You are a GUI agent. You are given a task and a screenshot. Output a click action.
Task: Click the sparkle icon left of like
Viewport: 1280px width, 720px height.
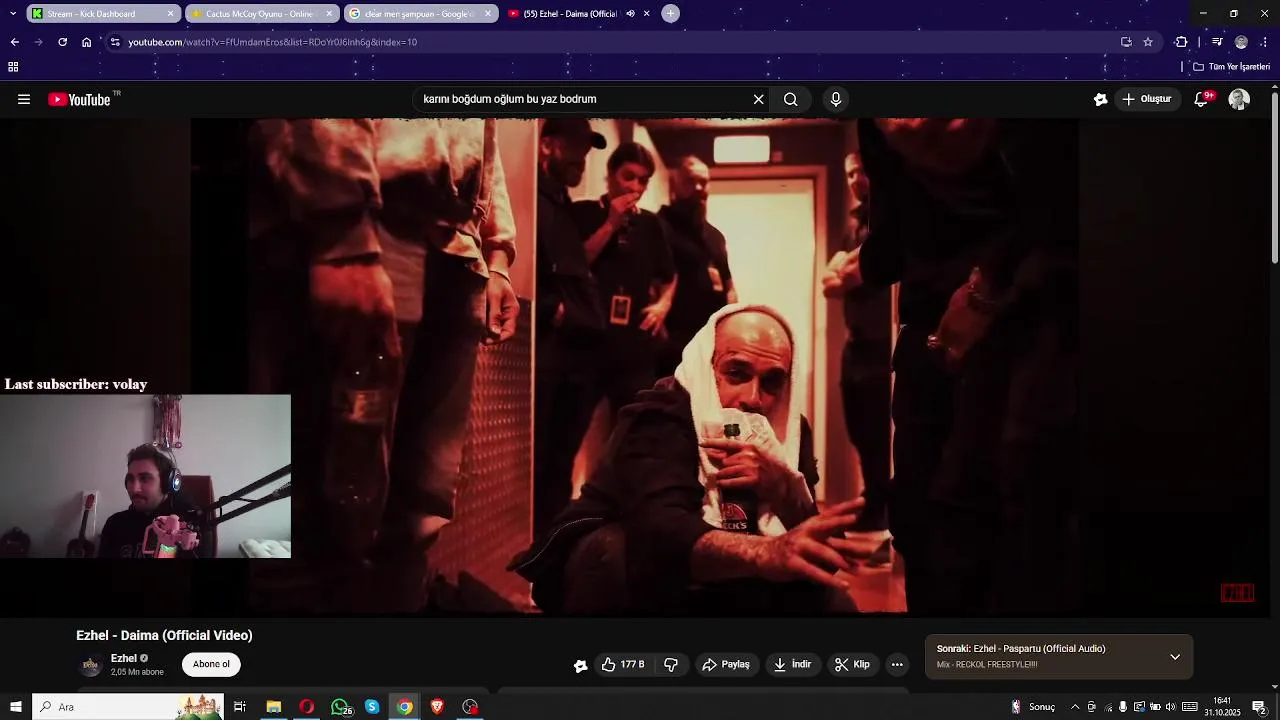pyautogui.click(x=580, y=665)
